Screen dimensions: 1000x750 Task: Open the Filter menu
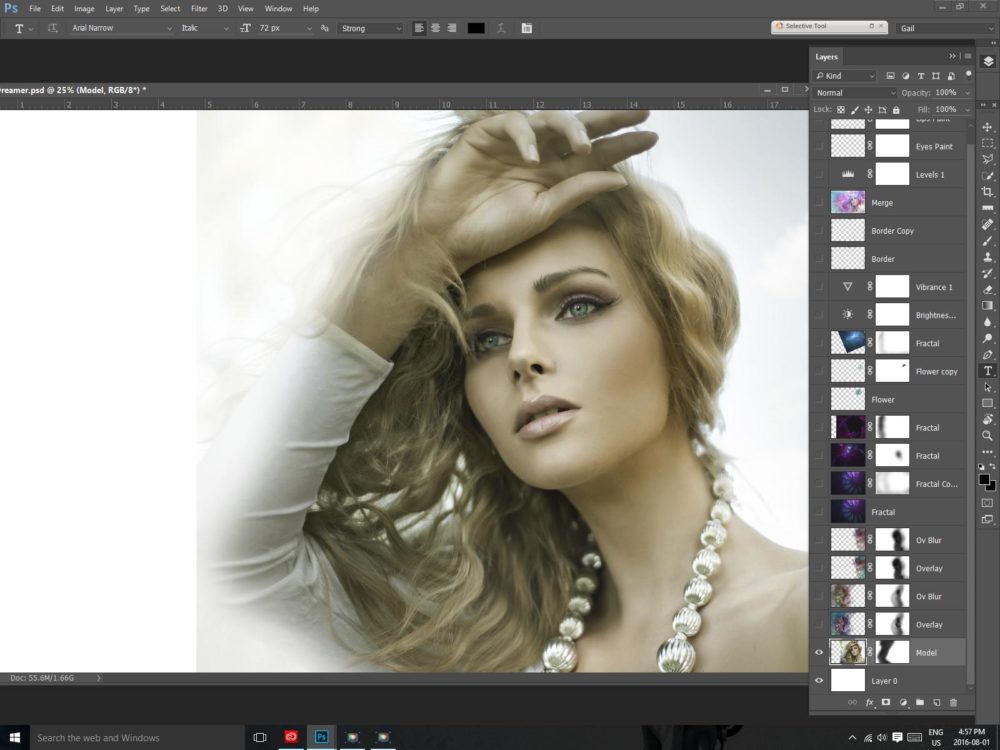click(199, 8)
